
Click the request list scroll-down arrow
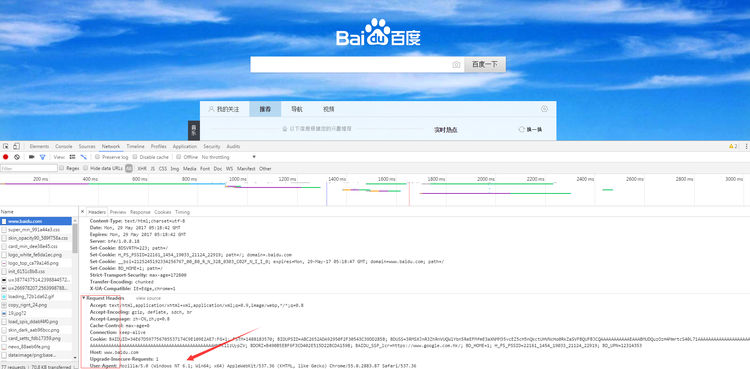click(x=75, y=358)
